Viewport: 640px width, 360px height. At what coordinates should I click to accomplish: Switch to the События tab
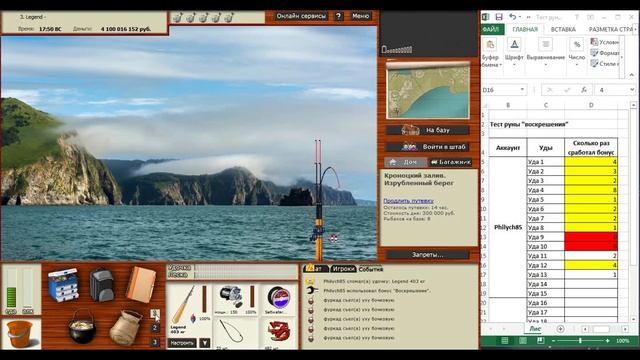pyautogui.click(x=371, y=269)
